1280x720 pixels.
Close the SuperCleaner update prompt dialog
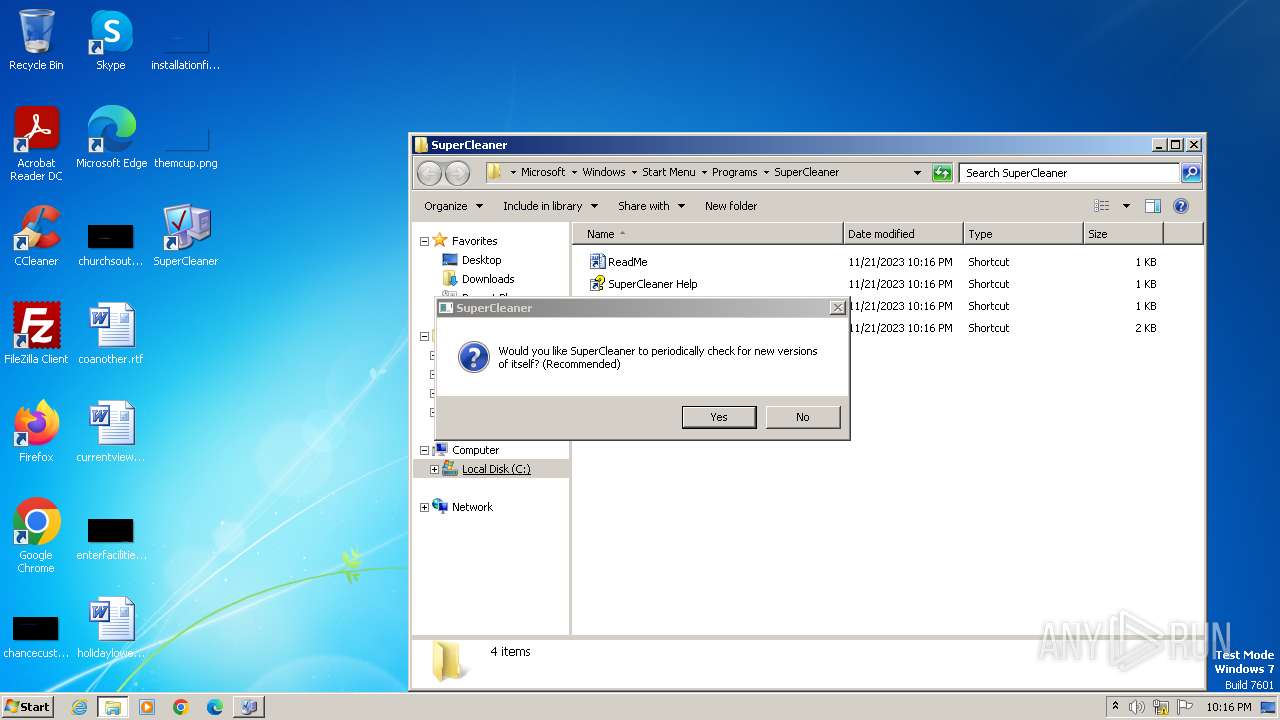click(837, 308)
